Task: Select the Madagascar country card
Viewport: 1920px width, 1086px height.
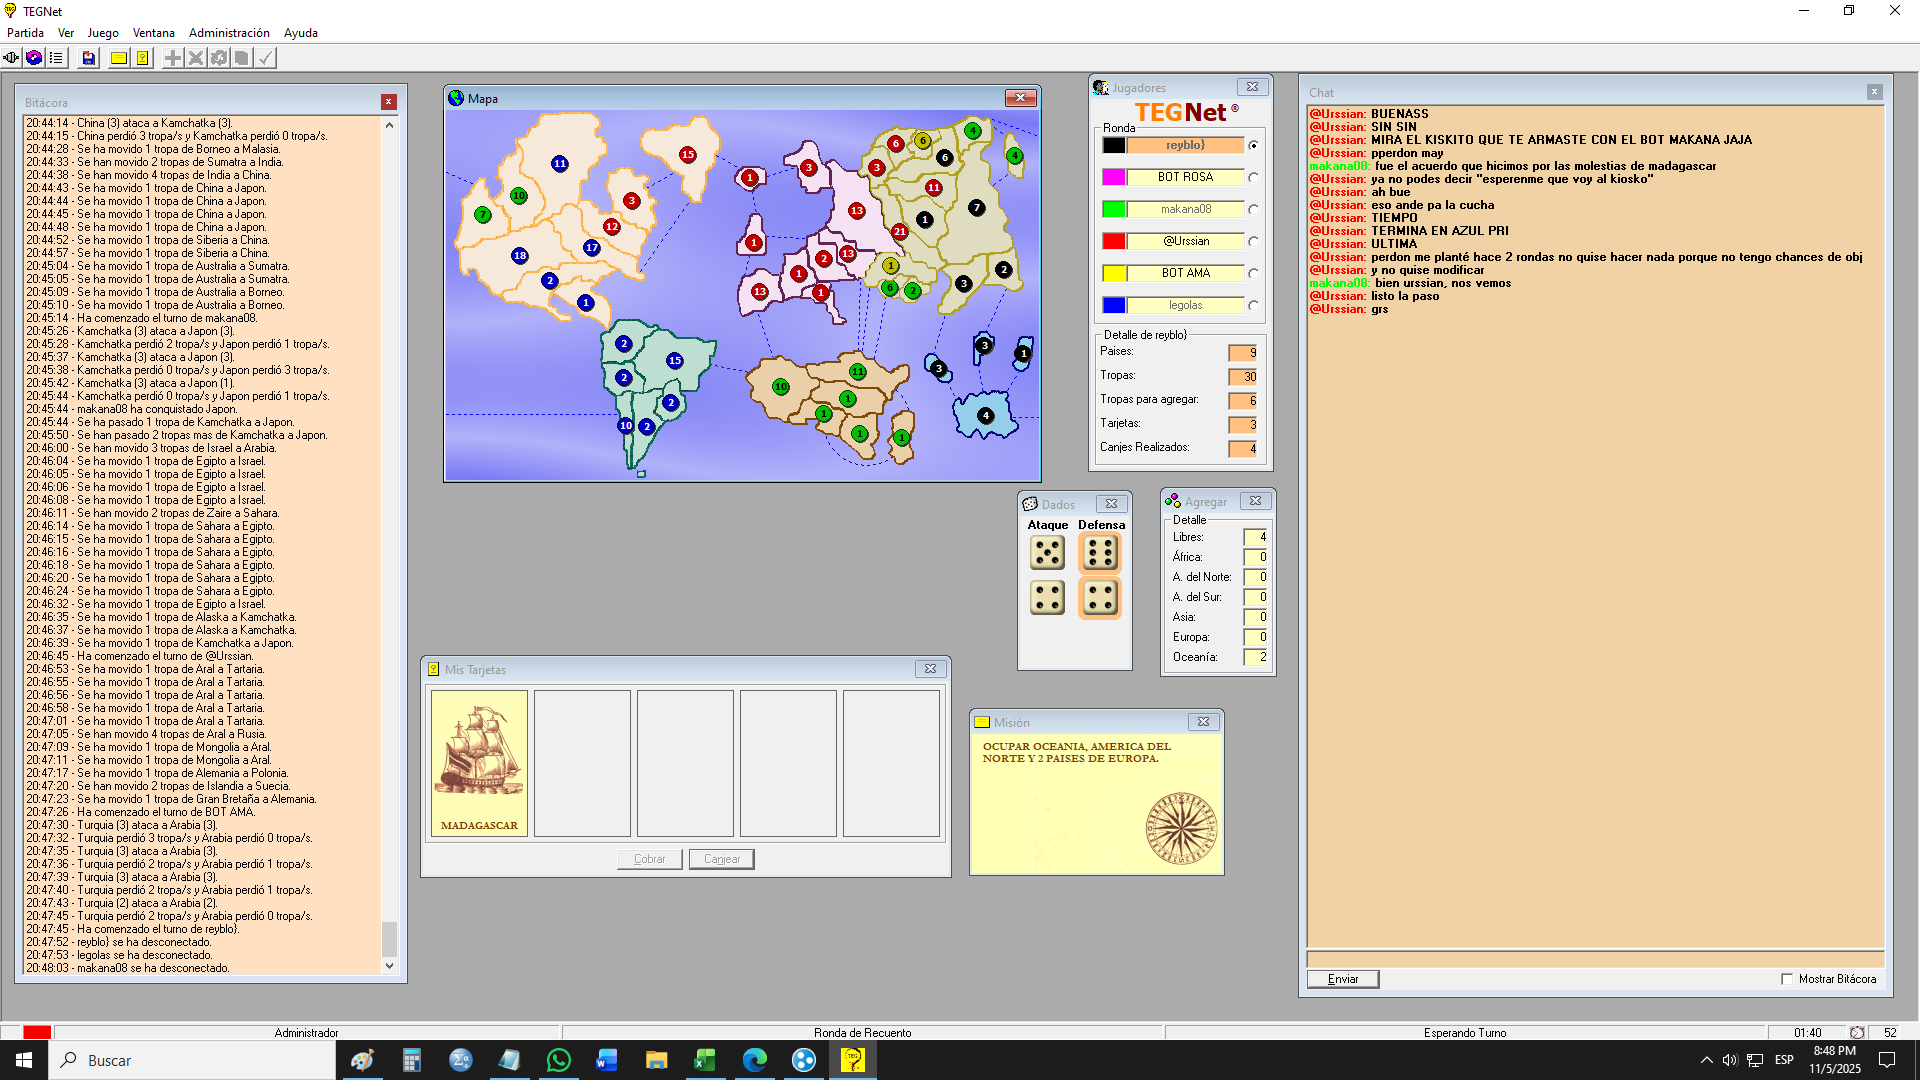Action: (x=479, y=763)
